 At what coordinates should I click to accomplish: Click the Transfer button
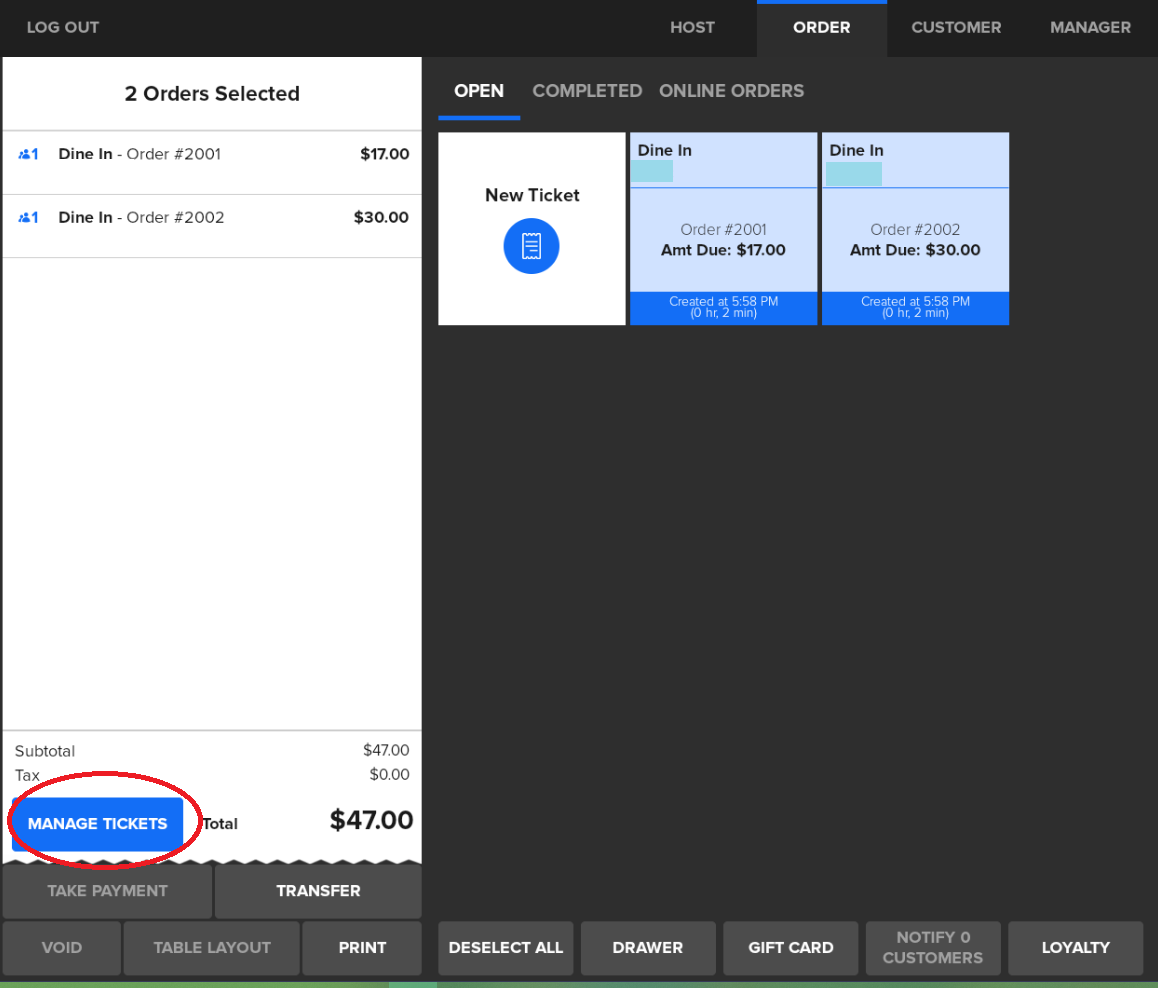tap(318, 891)
